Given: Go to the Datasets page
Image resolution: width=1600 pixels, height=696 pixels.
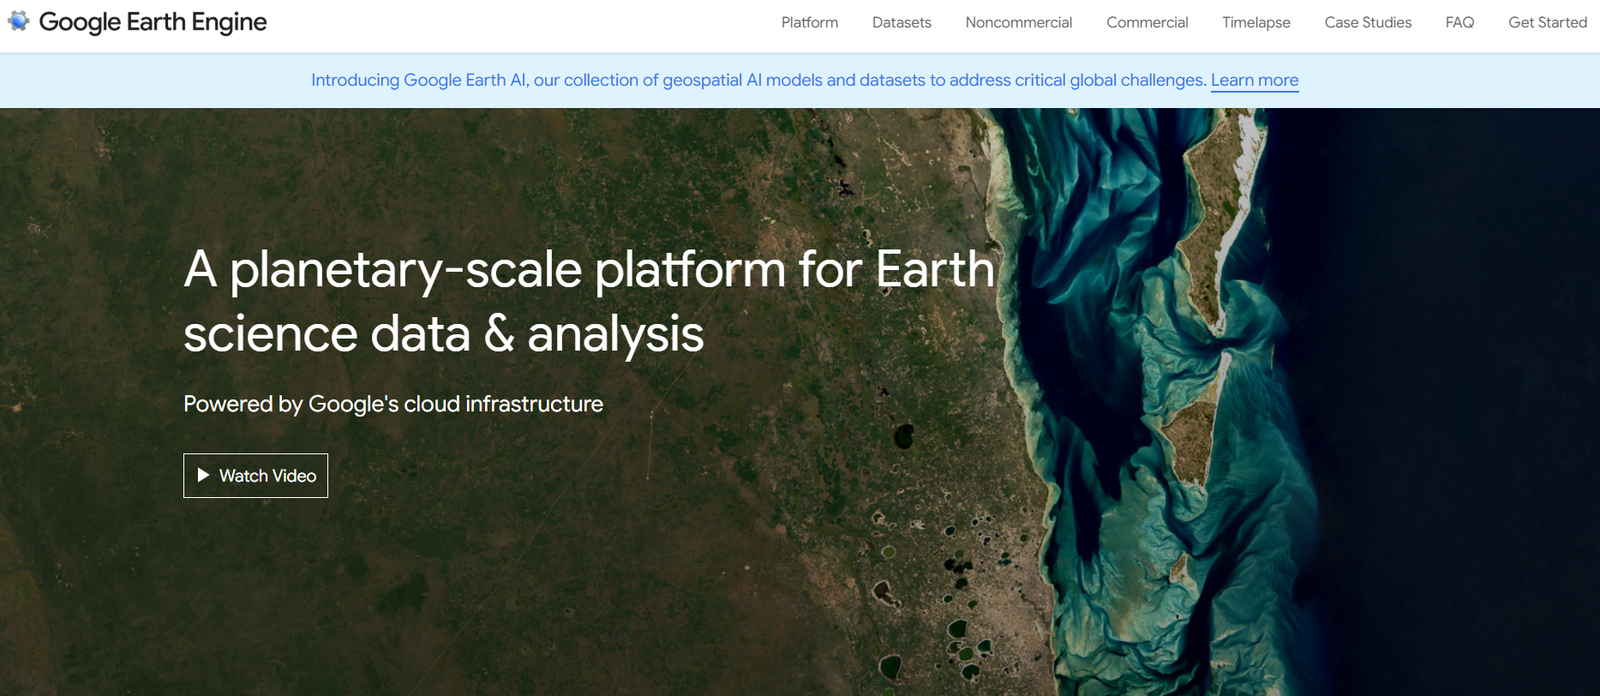Looking at the screenshot, I should [x=901, y=22].
